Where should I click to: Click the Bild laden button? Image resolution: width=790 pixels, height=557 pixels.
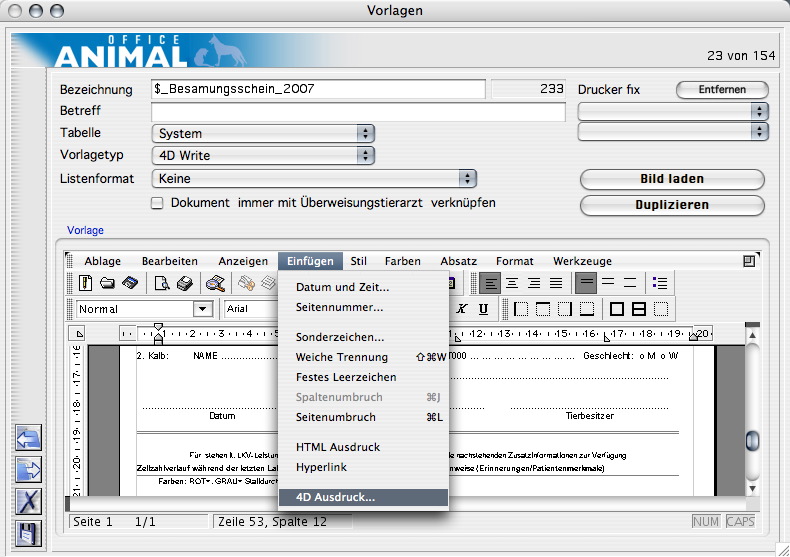[x=671, y=180]
